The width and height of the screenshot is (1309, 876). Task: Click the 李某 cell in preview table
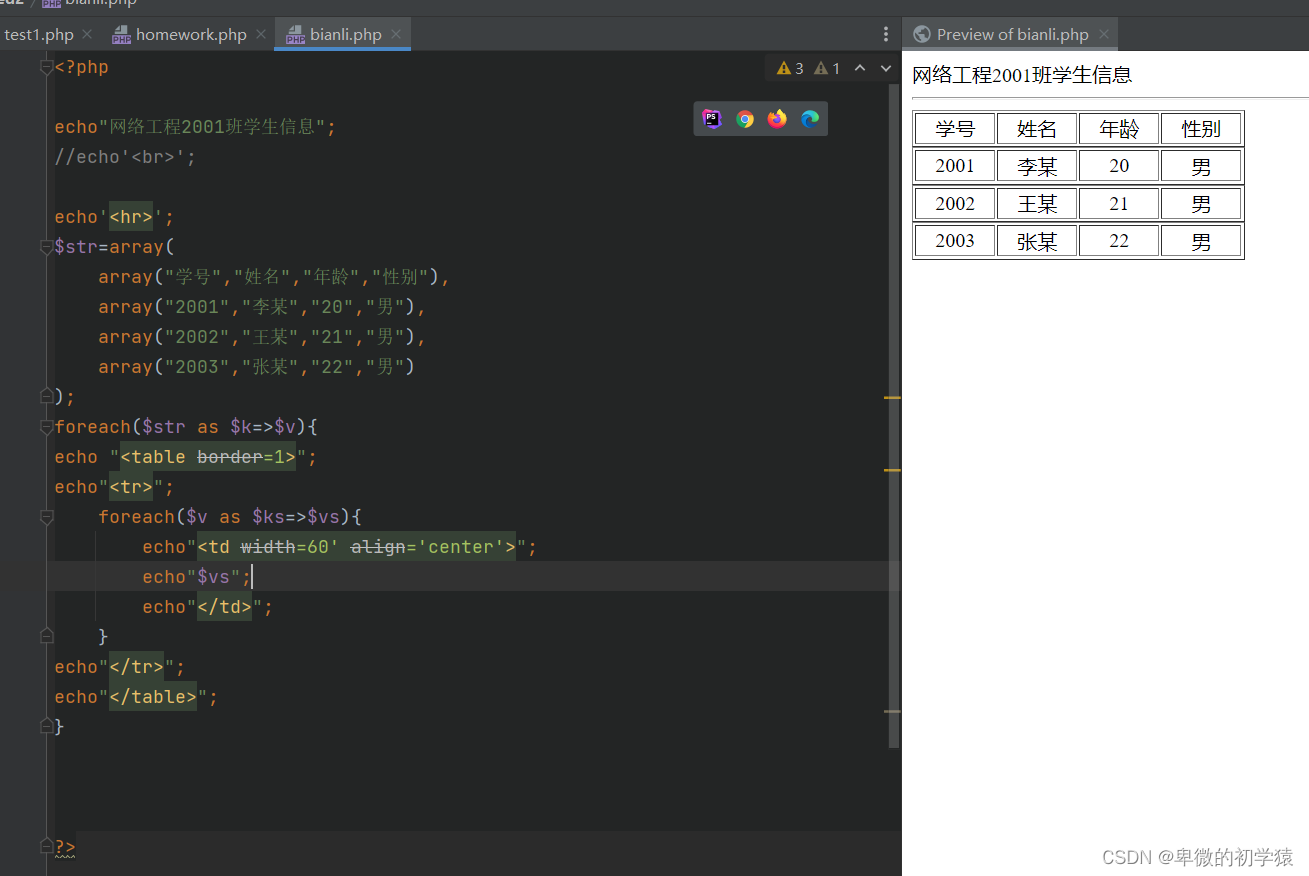click(x=1037, y=166)
